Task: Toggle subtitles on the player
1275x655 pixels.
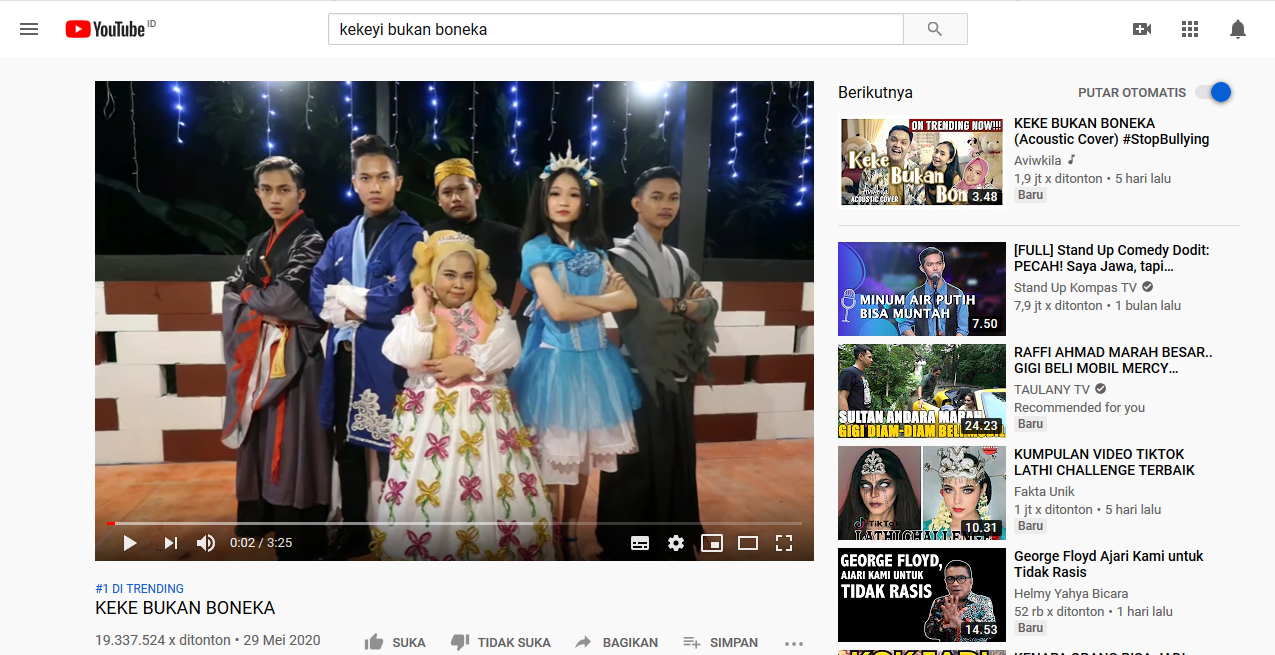Action: [640, 543]
